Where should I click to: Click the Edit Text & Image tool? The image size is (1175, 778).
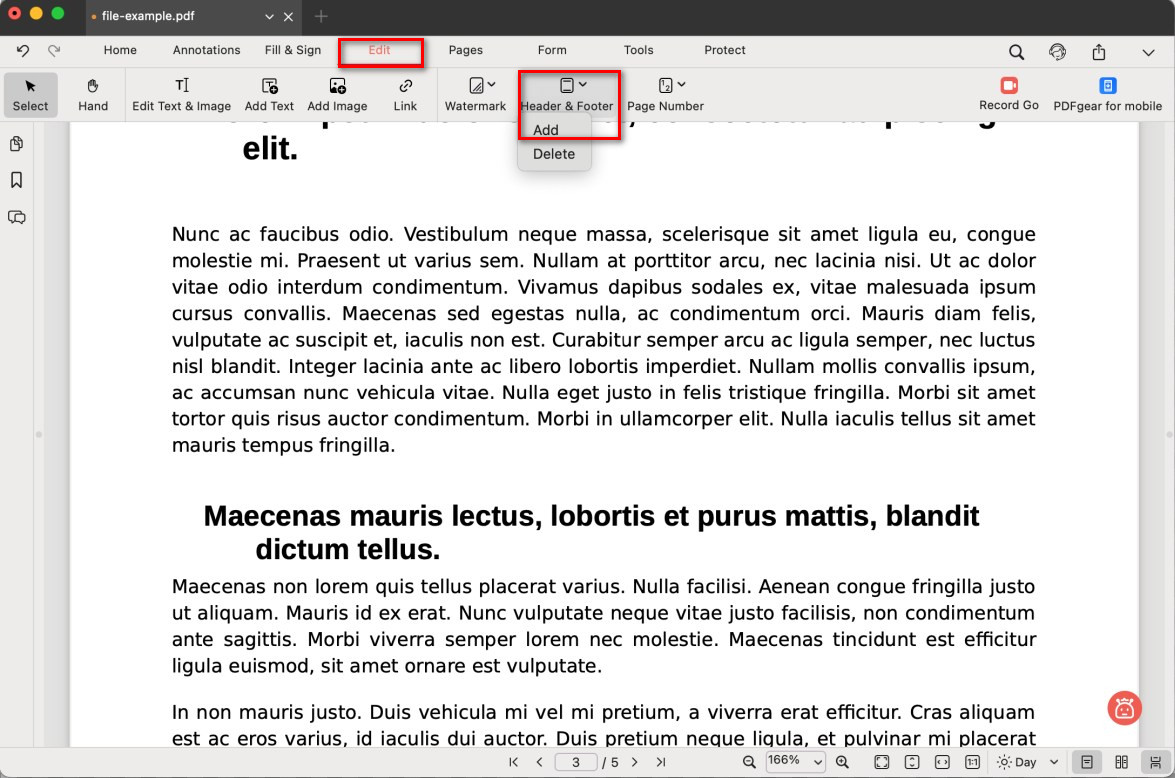(181, 94)
